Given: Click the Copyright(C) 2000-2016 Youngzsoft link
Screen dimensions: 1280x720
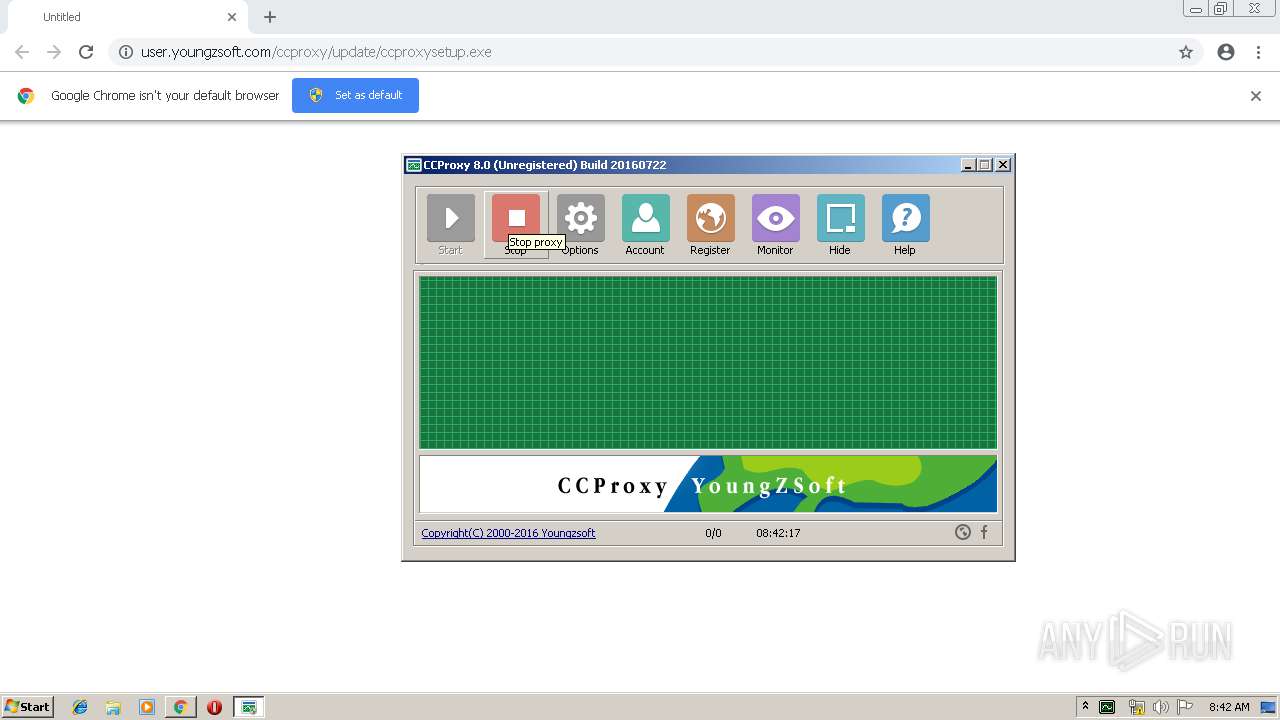Looking at the screenshot, I should click(x=508, y=533).
